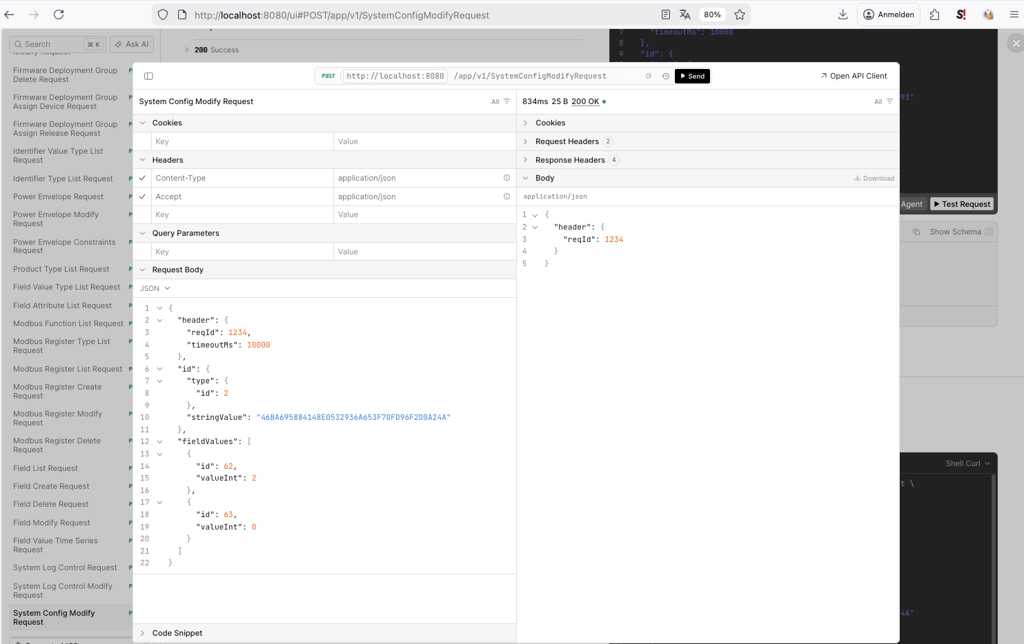This screenshot has height=644, width=1024.
Task: Uncheck the Accept header checkbox
Action: click(142, 197)
